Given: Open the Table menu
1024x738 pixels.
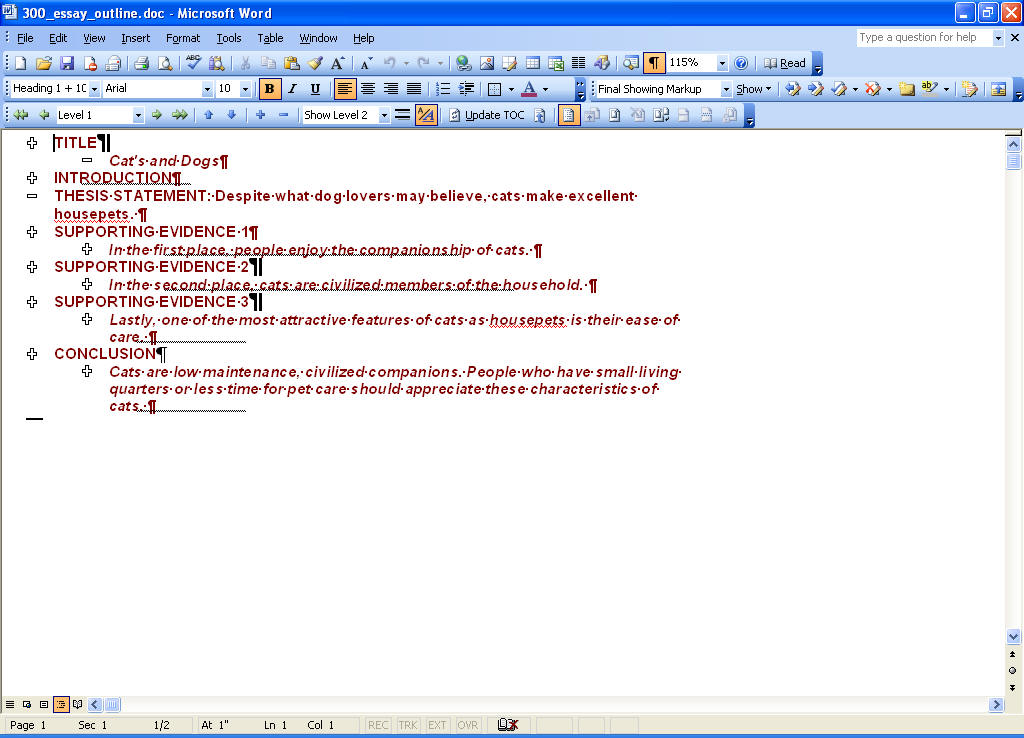Looking at the screenshot, I should 270,38.
